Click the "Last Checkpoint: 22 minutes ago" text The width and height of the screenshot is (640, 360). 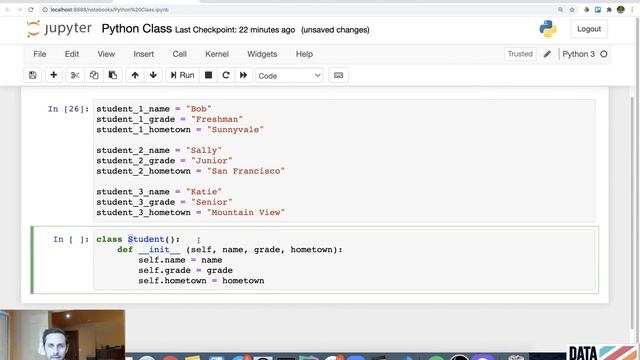[x=235, y=30]
